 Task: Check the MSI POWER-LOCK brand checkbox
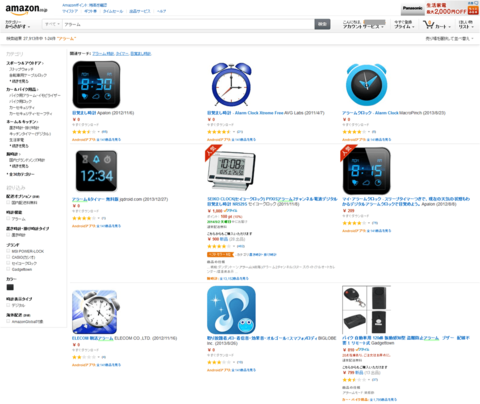pyautogui.click(x=8, y=251)
